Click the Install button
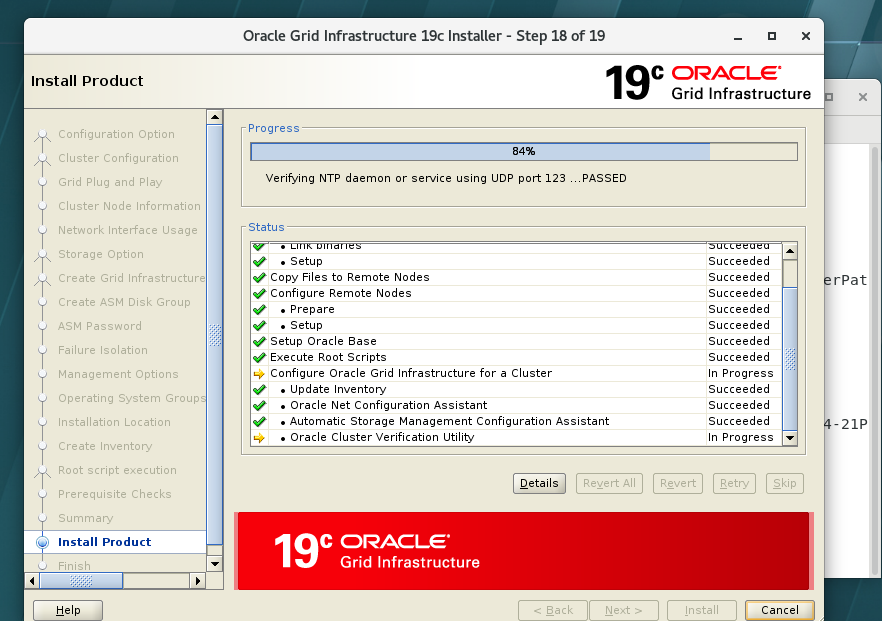882x621 pixels. pyautogui.click(x=701, y=610)
